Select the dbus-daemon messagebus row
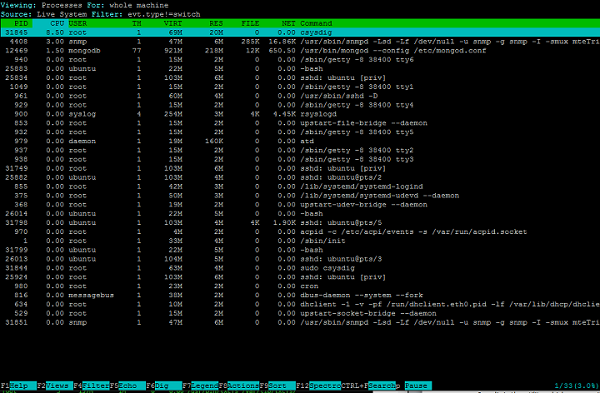Viewport: 600px width, 393px height. (300, 295)
